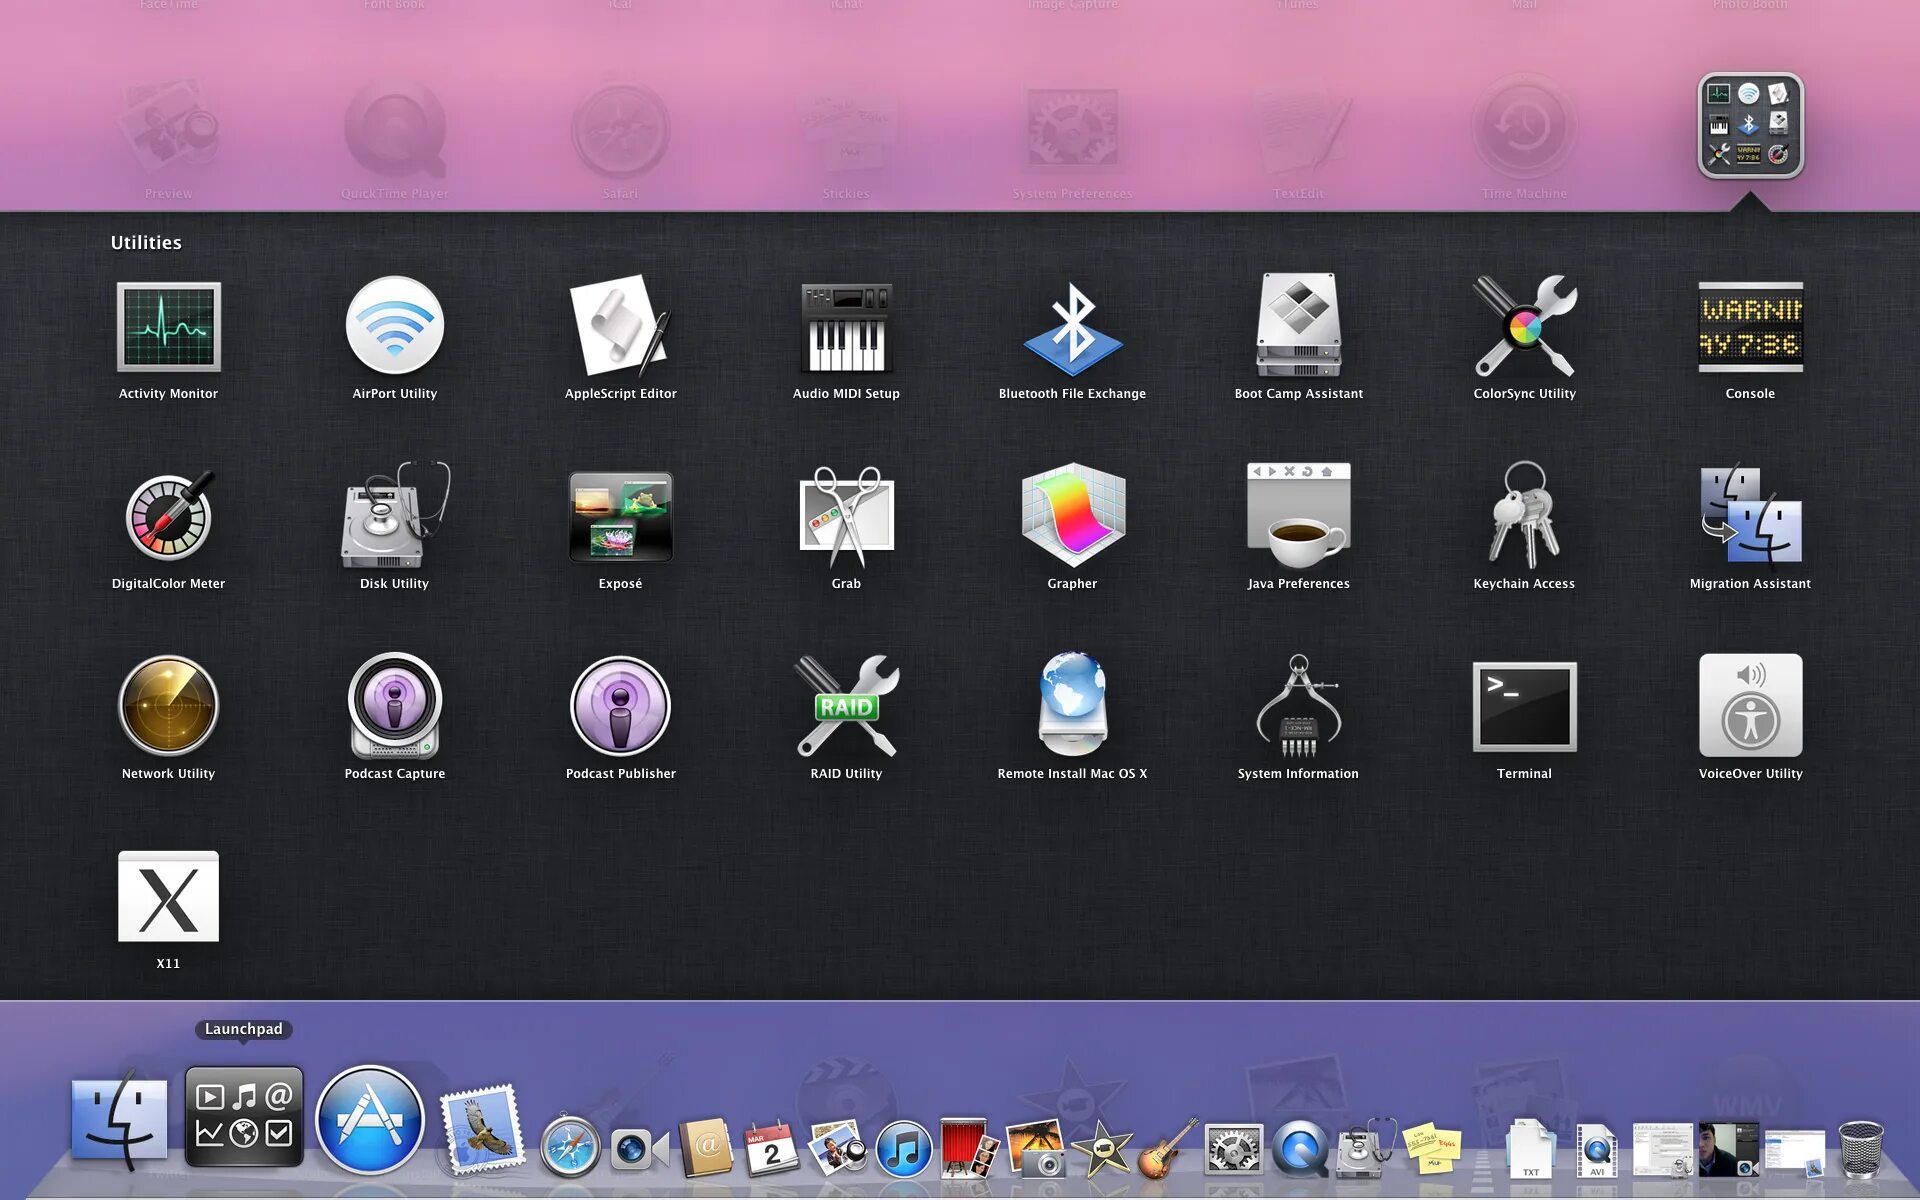
Task: Open AppleScript Editor
Action: (x=620, y=327)
